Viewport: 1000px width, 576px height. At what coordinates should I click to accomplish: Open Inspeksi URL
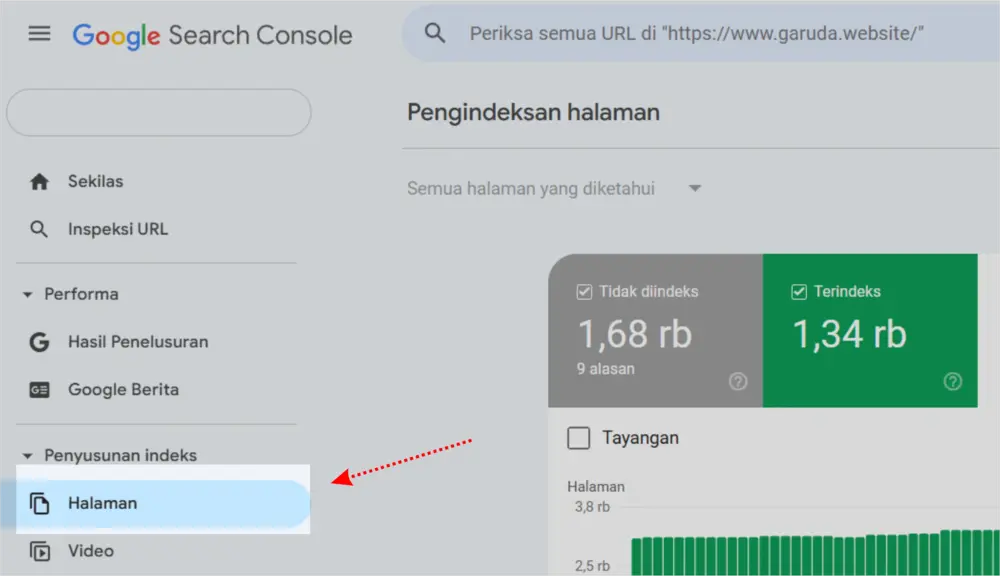117,229
